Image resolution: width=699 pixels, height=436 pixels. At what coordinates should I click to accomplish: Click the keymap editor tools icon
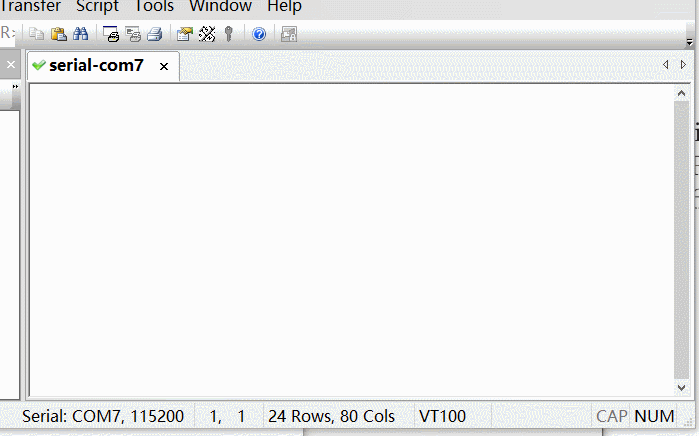tap(207, 34)
